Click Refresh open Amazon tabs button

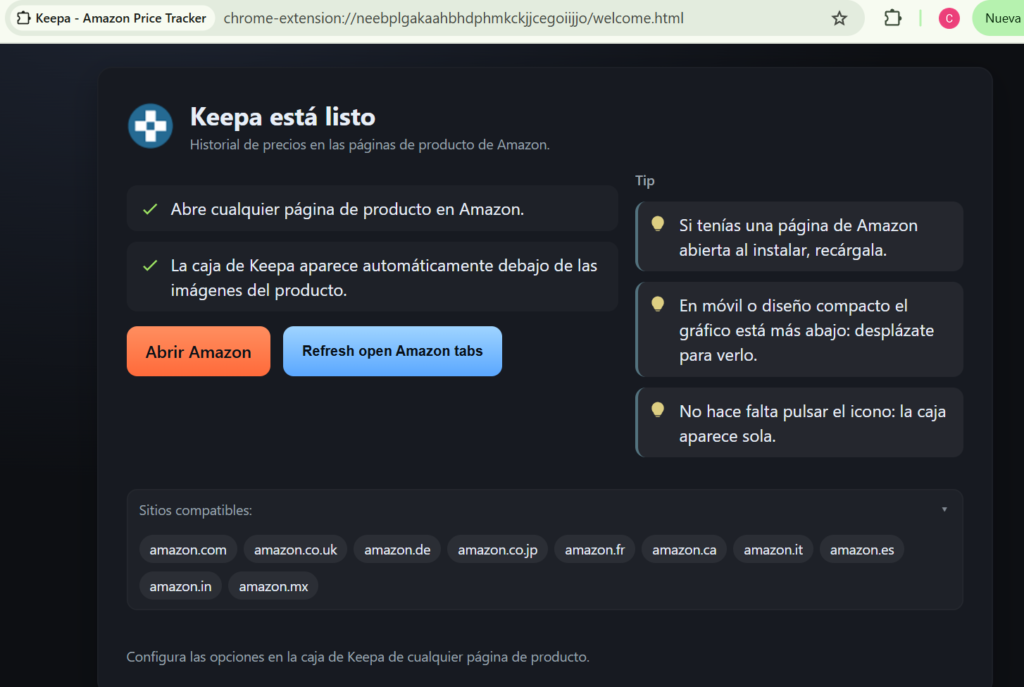click(x=392, y=351)
